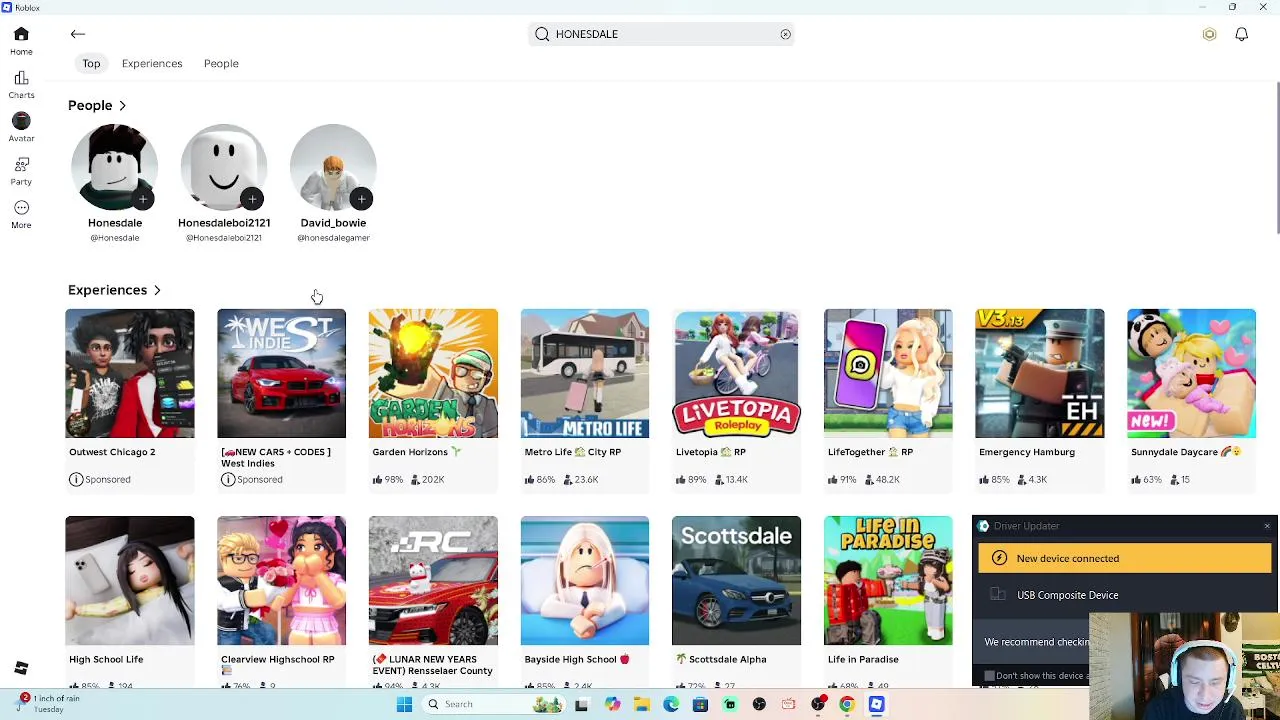Open Windows Start menu
Screen dimensions: 1280x720
404,704
